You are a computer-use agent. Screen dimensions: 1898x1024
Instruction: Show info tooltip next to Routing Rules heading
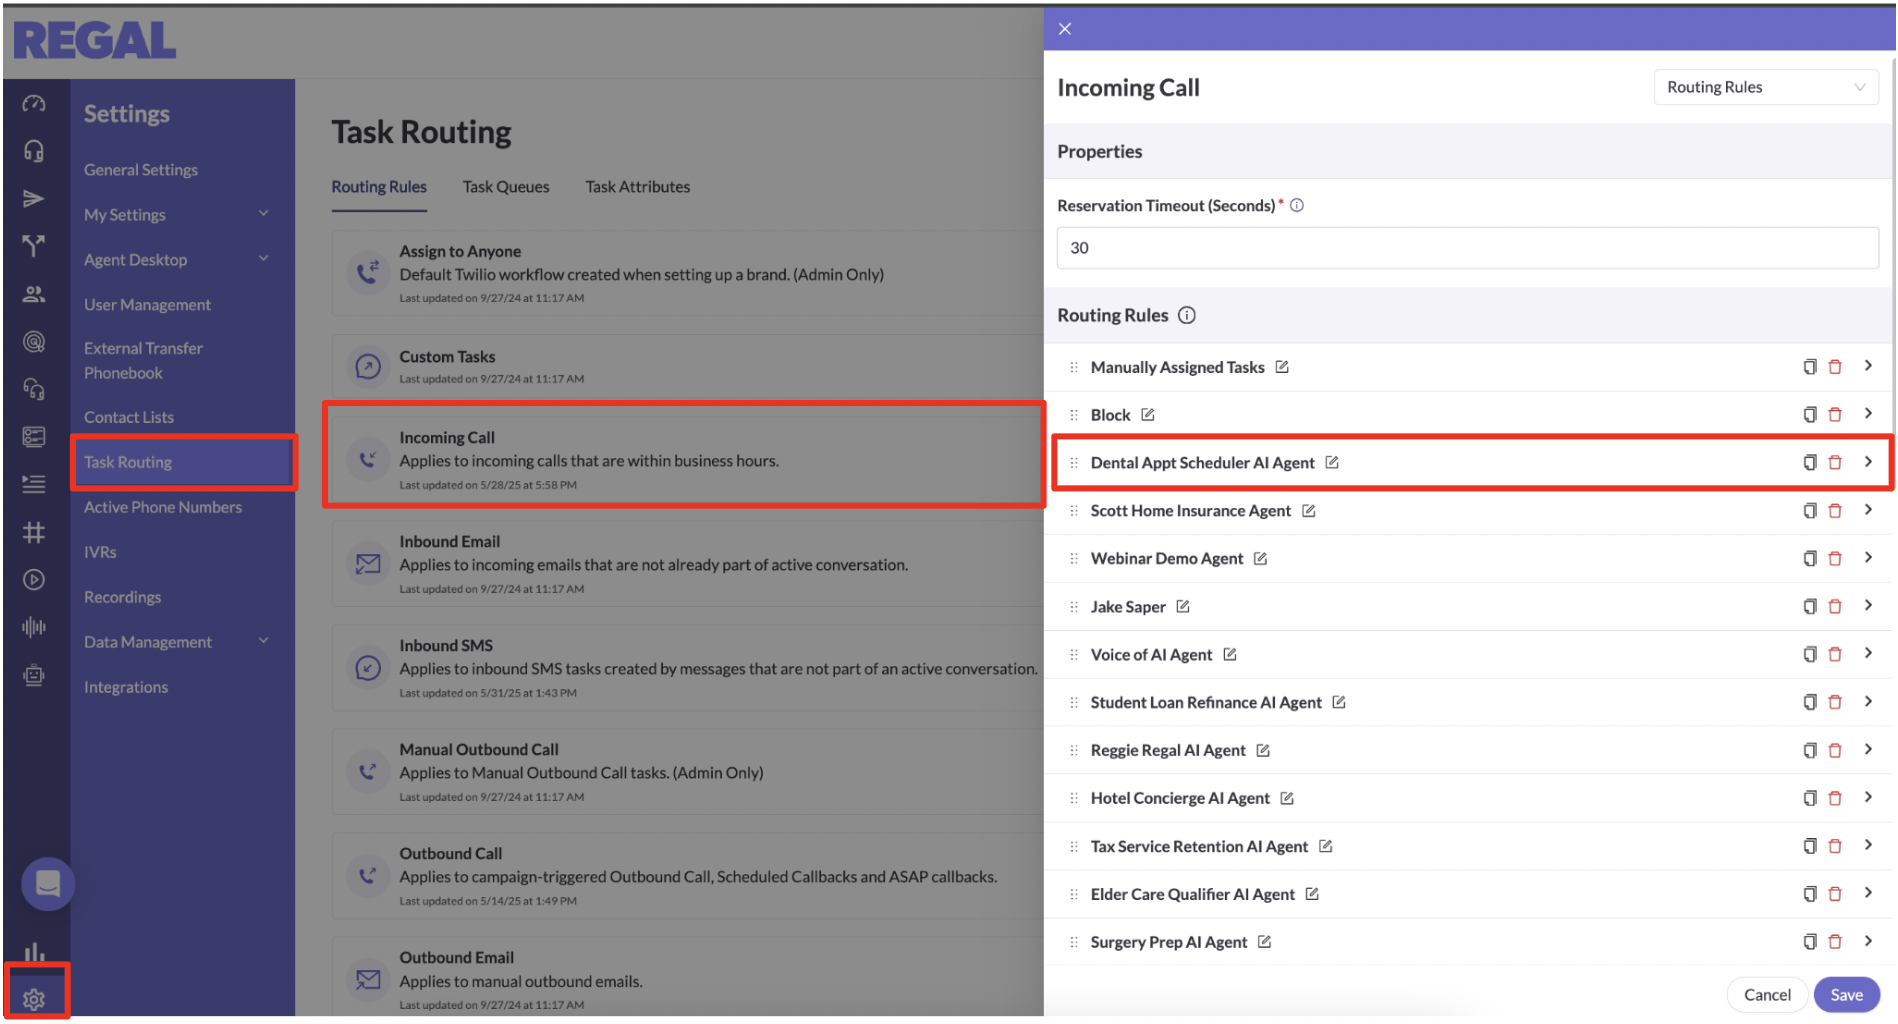(1187, 315)
